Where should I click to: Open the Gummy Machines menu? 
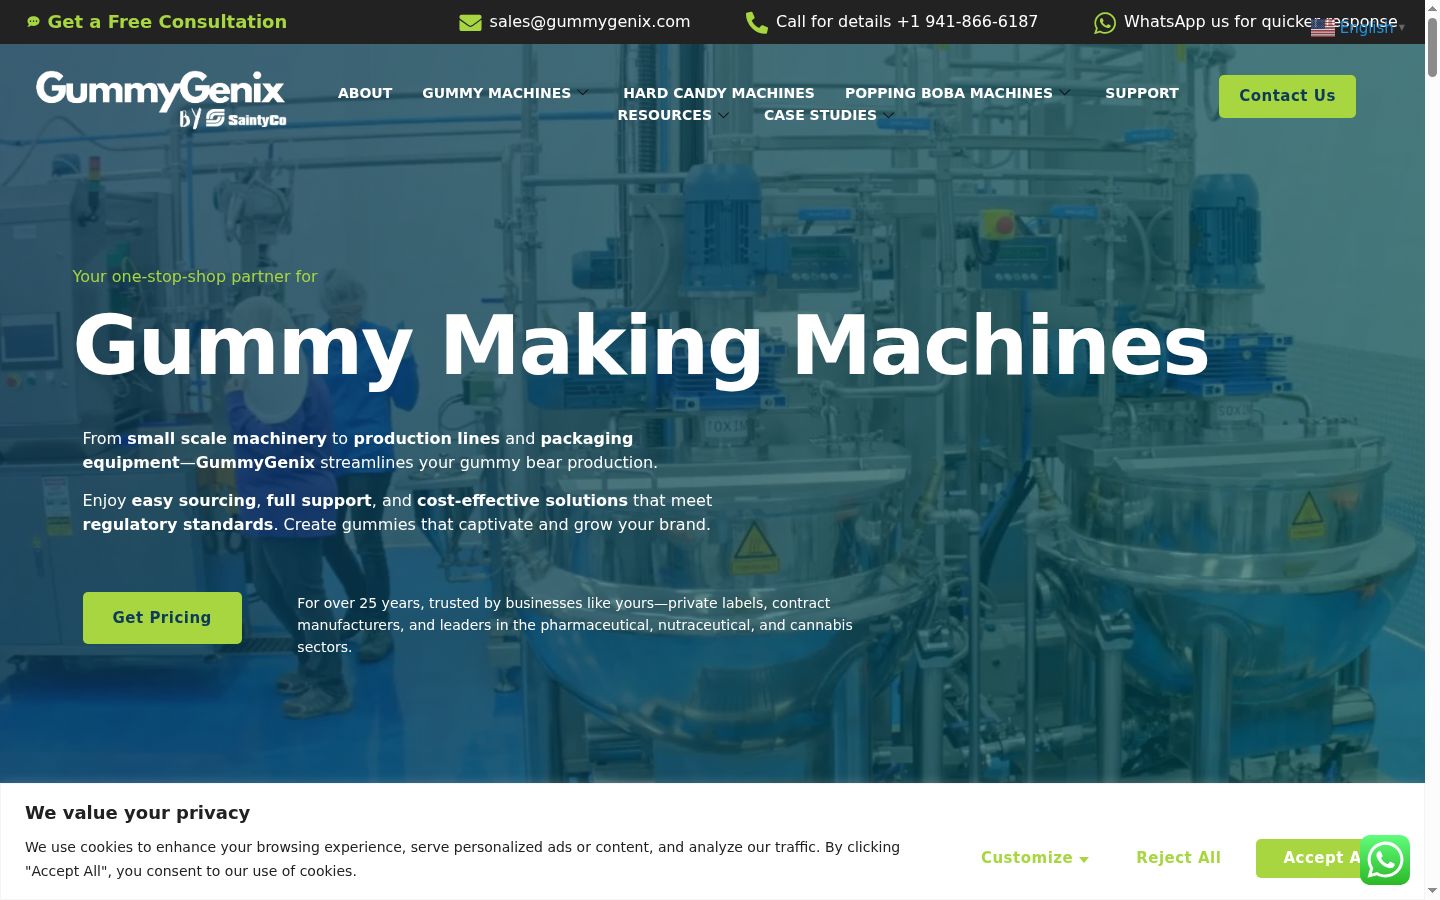pyautogui.click(x=497, y=93)
